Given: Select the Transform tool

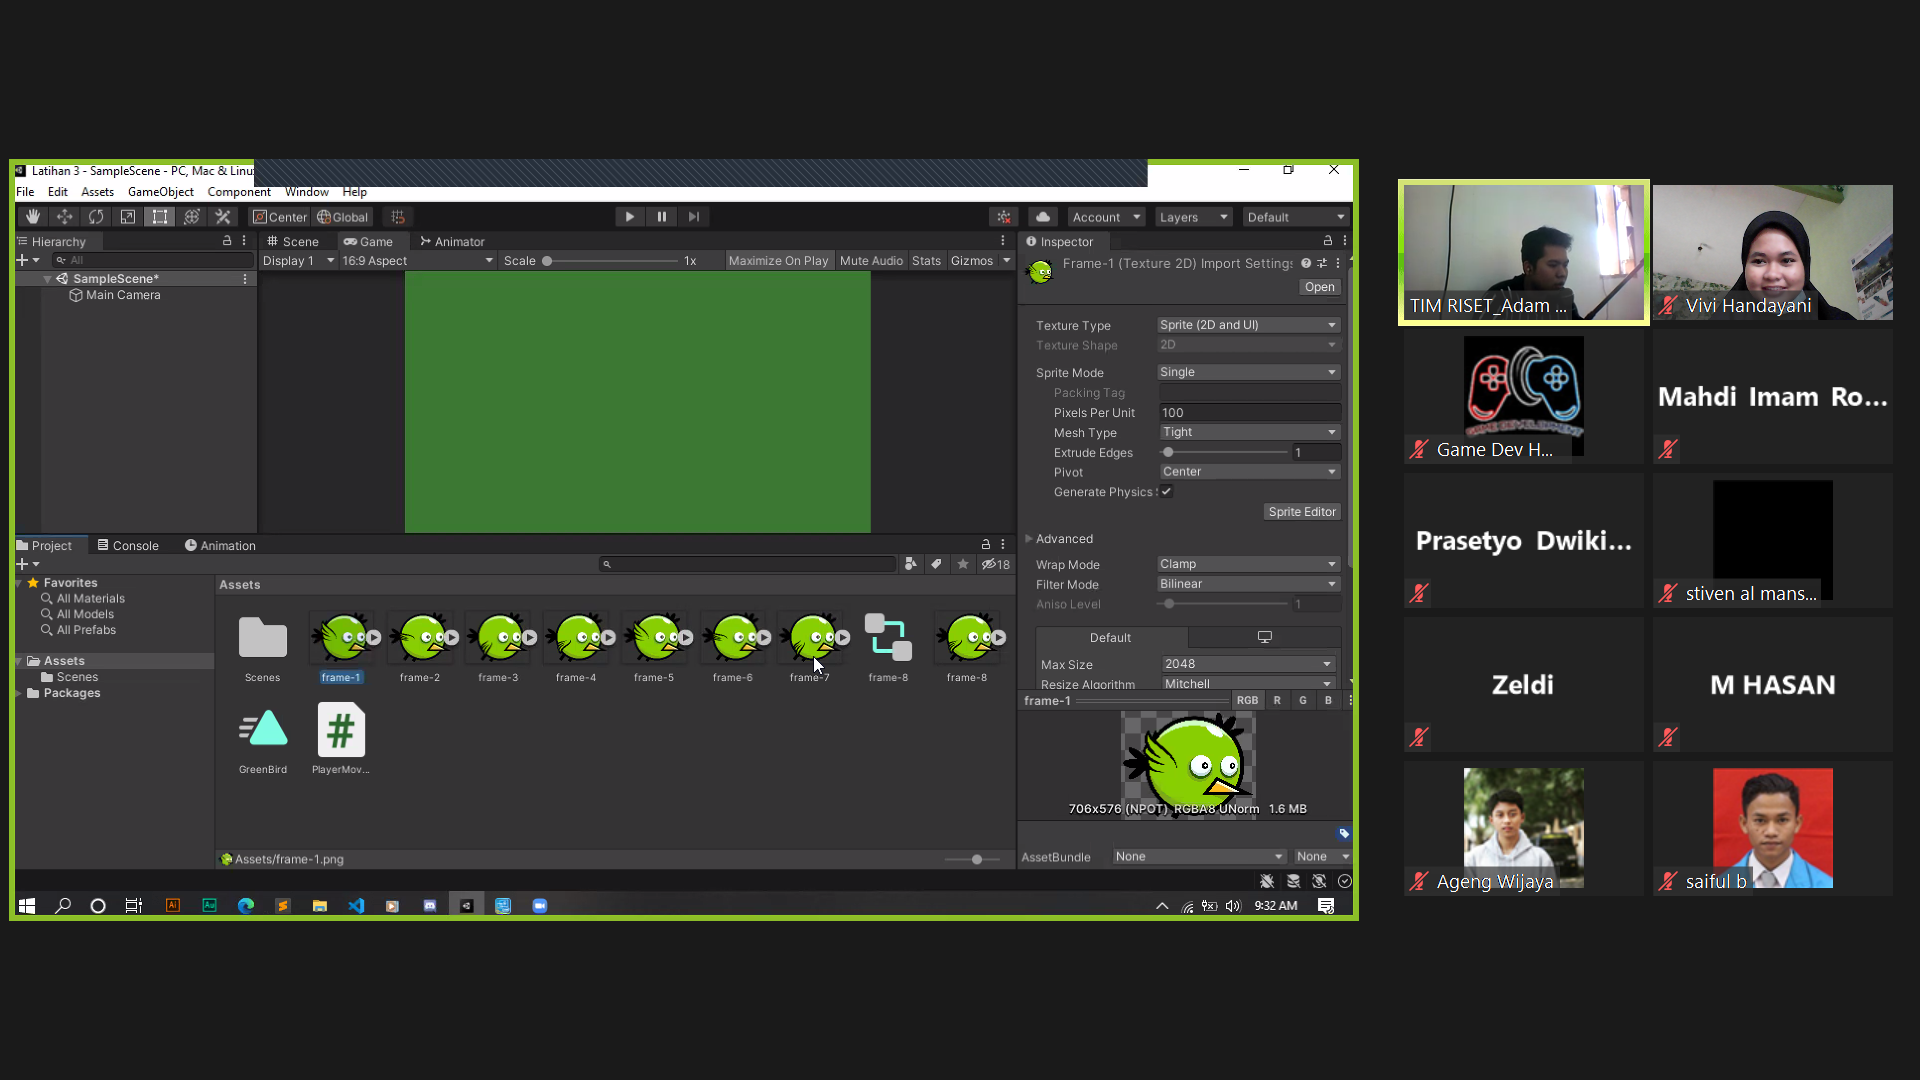Looking at the screenshot, I should (x=192, y=217).
